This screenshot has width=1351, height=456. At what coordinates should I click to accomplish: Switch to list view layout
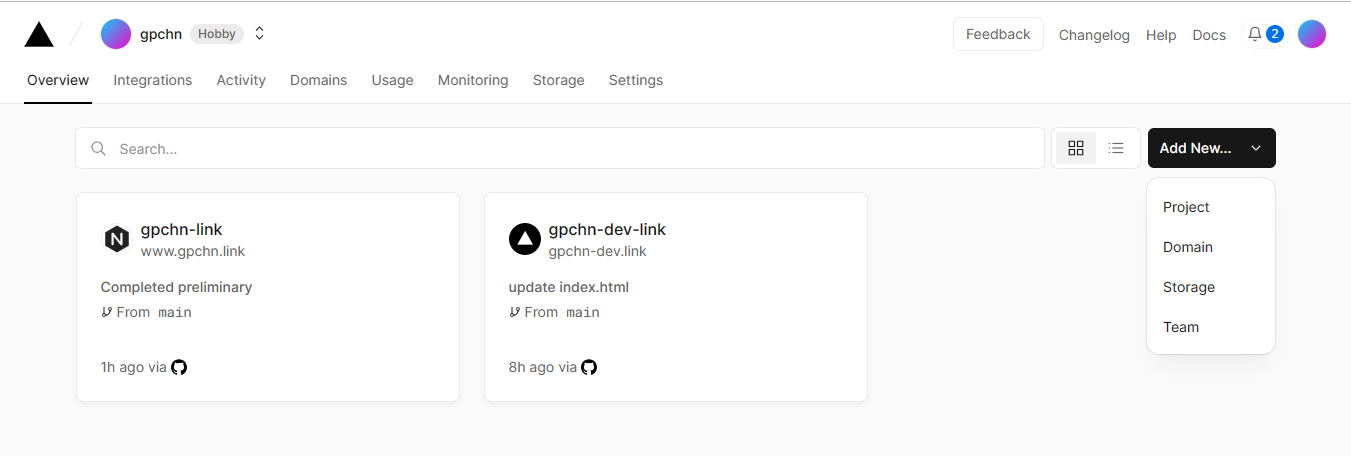[x=1116, y=148]
